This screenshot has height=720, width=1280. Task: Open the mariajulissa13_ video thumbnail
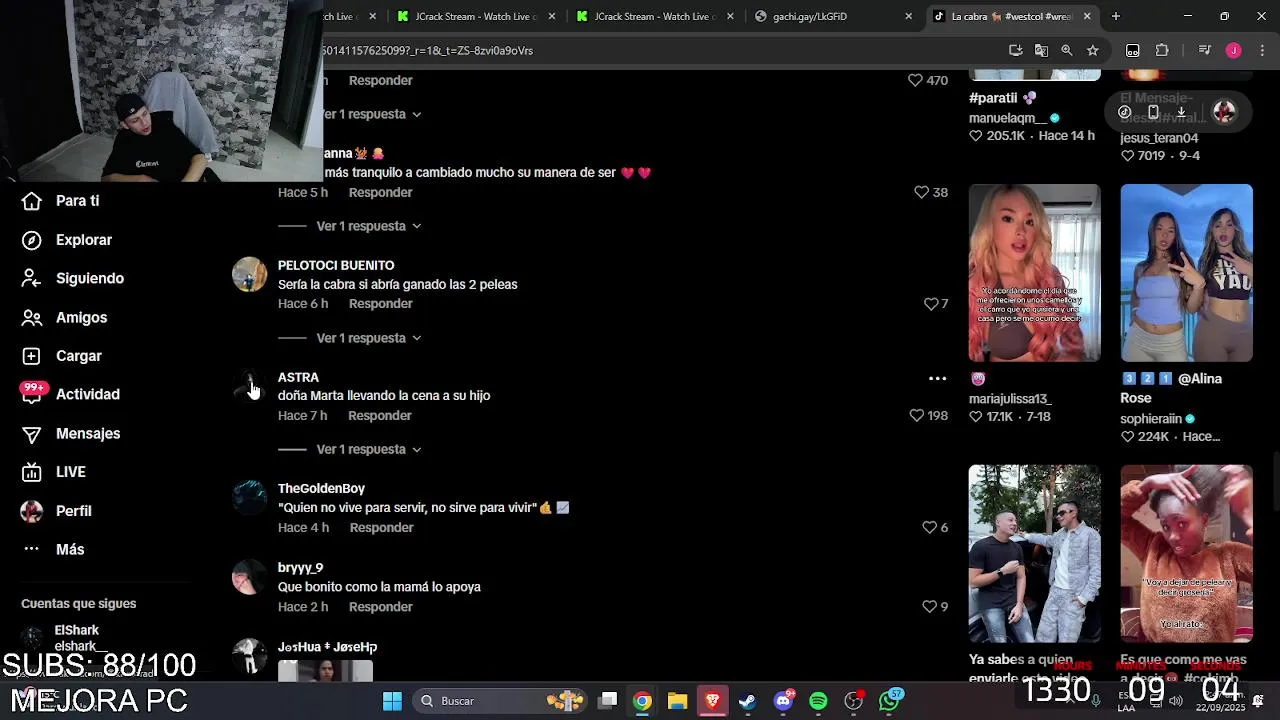pos(1034,272)
